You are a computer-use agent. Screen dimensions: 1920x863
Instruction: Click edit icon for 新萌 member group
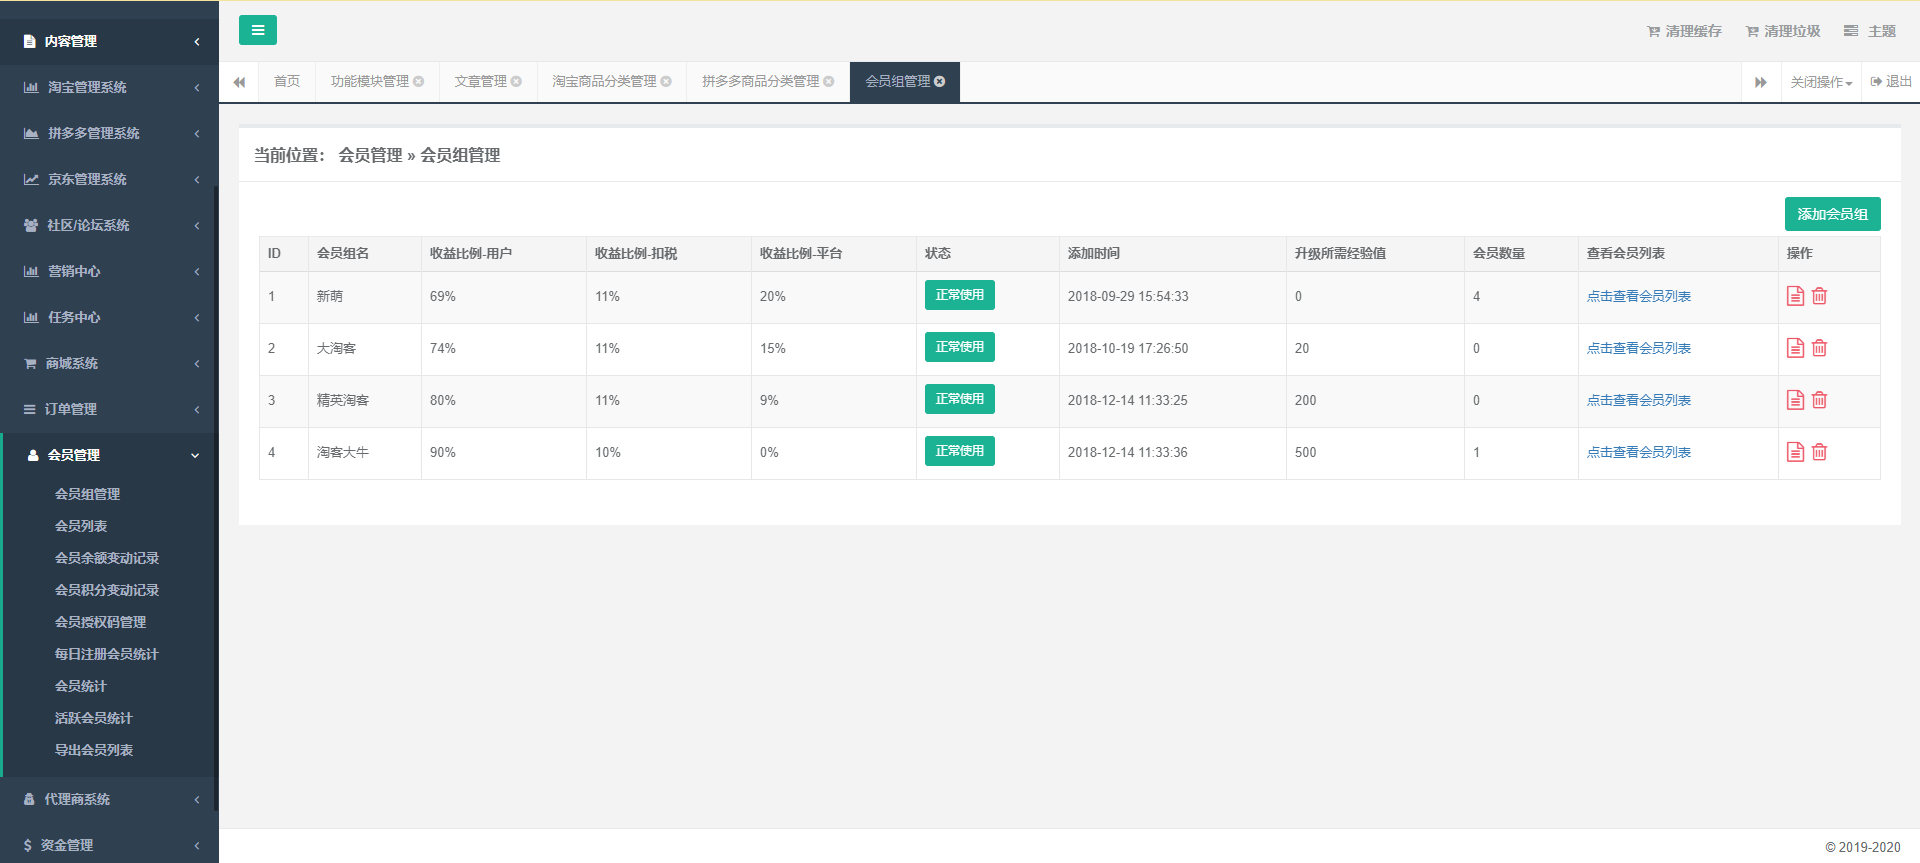[1795, 296]
